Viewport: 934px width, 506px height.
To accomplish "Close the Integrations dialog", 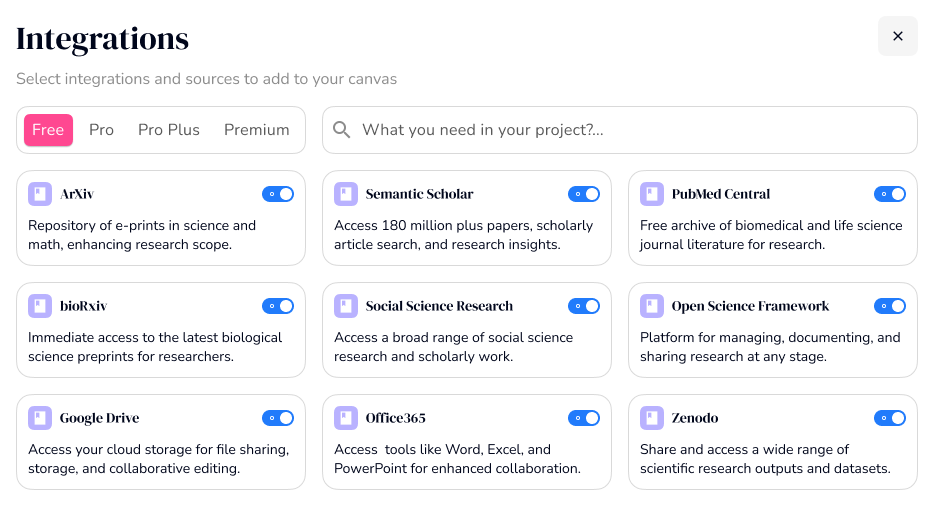I will click(x=898, y=36).
